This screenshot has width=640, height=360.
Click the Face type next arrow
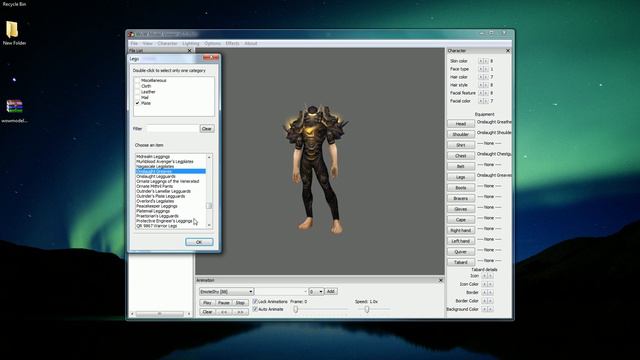pos(486,69)
